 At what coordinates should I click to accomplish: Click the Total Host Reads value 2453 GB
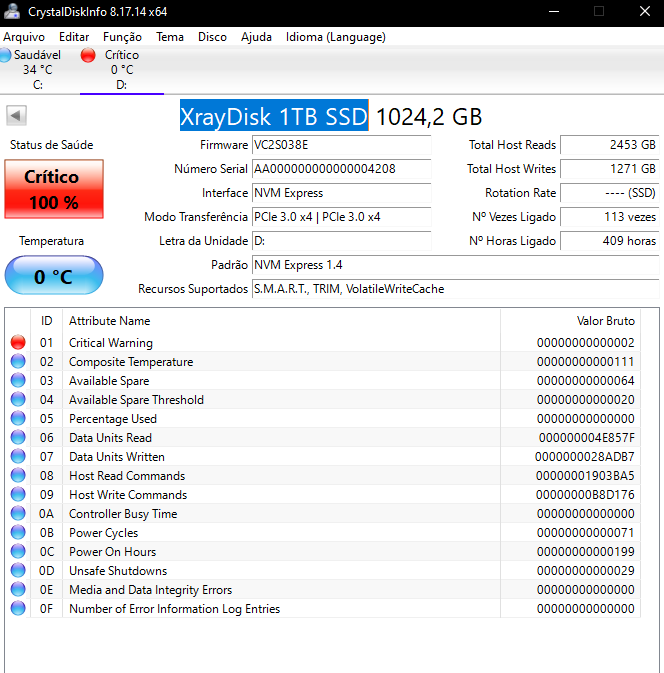(610, 145)
